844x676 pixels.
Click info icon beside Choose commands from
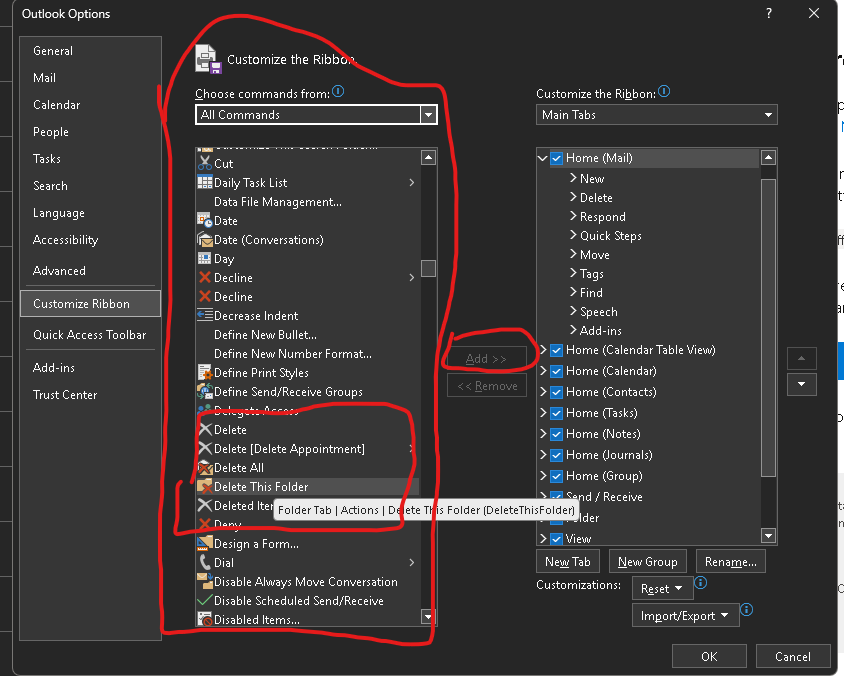(x=338, y=91)
